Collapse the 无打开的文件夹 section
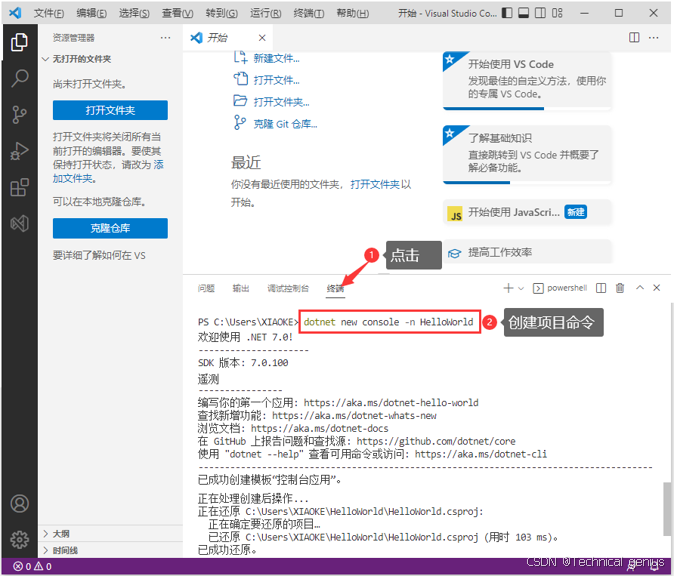This screenshot has height=576, width=674. (110, 59)
